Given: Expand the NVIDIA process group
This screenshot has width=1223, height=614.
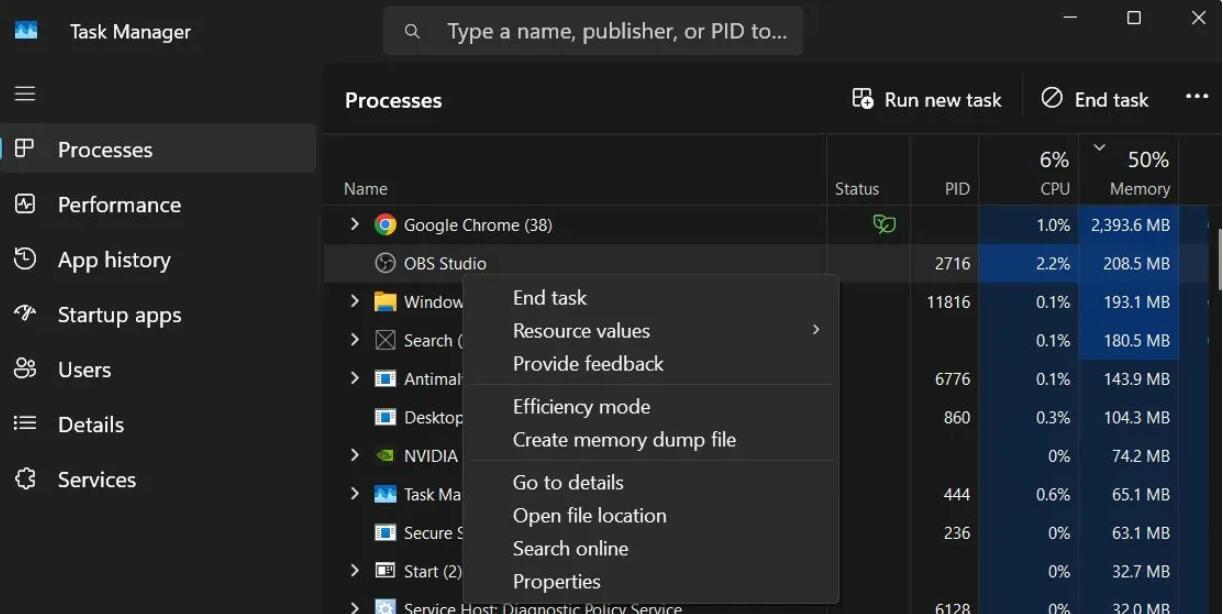Looking at the screenshot, I should click(353, 455).
